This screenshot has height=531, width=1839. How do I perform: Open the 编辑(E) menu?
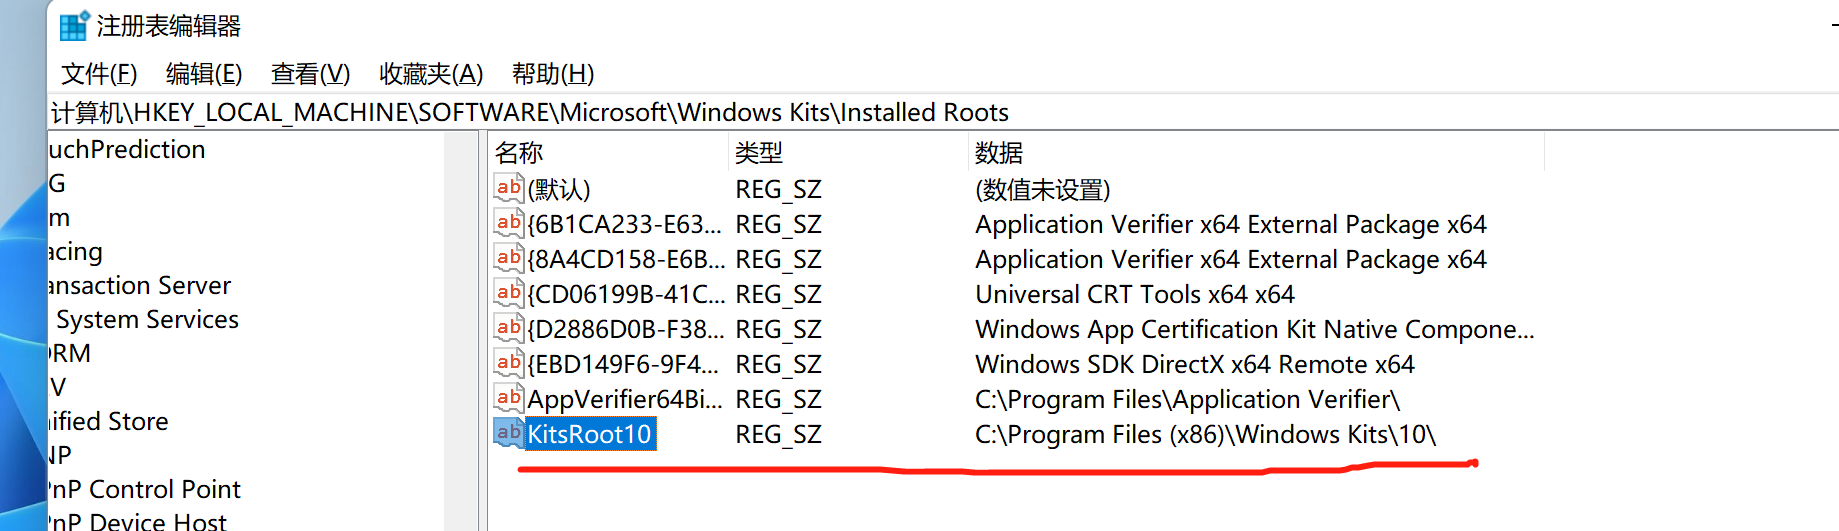[204, 74]
